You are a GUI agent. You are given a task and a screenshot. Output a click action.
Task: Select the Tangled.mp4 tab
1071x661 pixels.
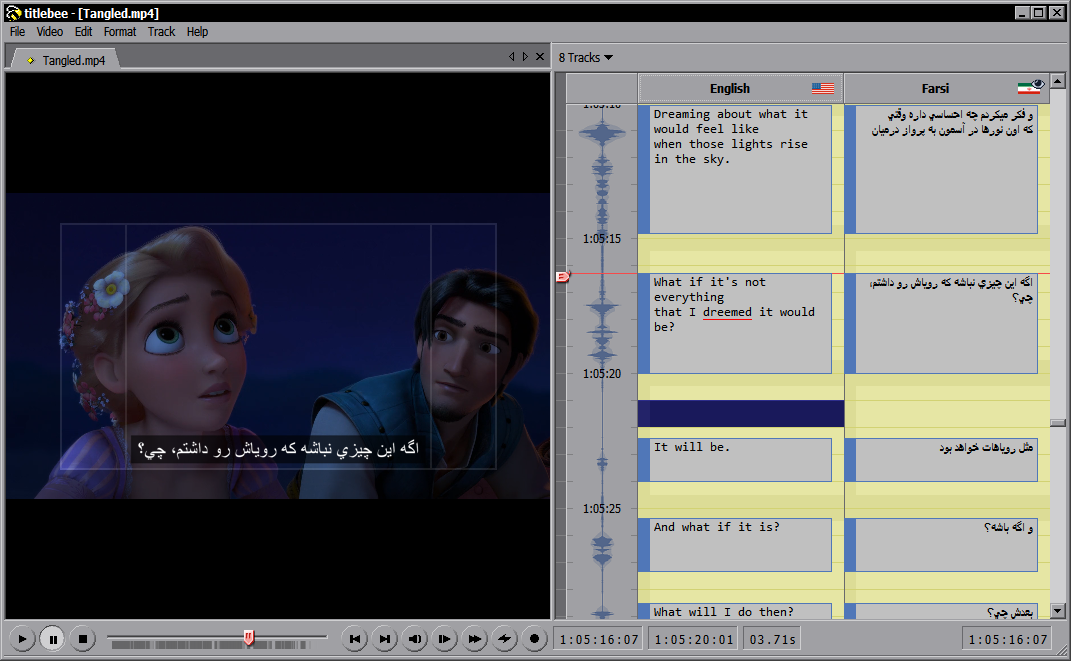point(66,60)
